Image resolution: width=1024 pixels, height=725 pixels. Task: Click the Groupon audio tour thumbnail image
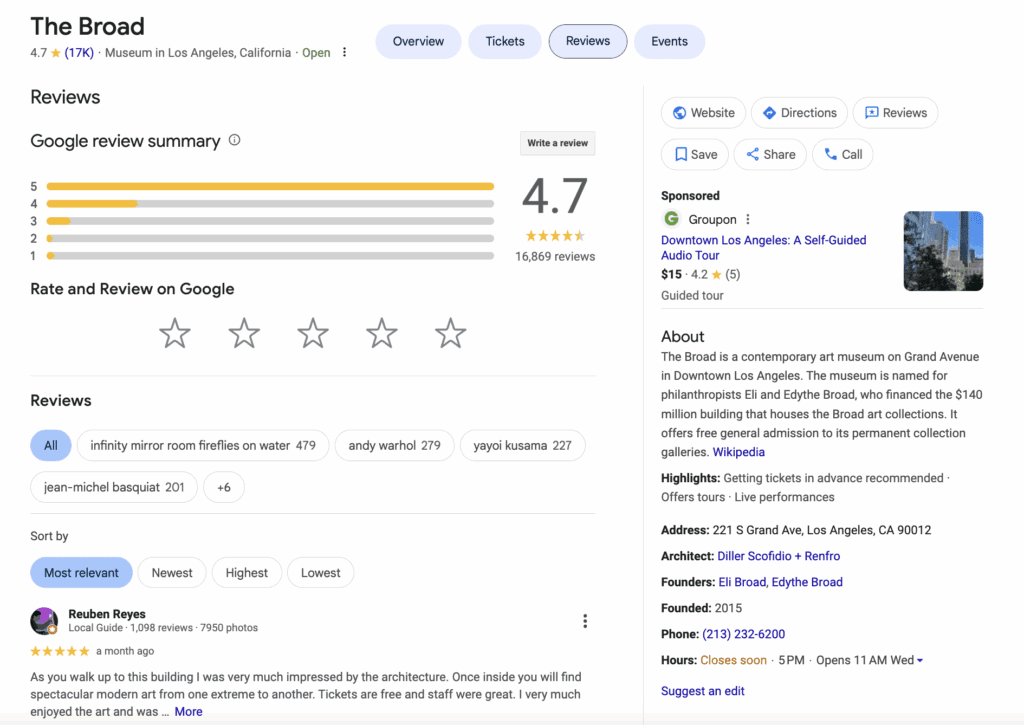click(943, 250)
